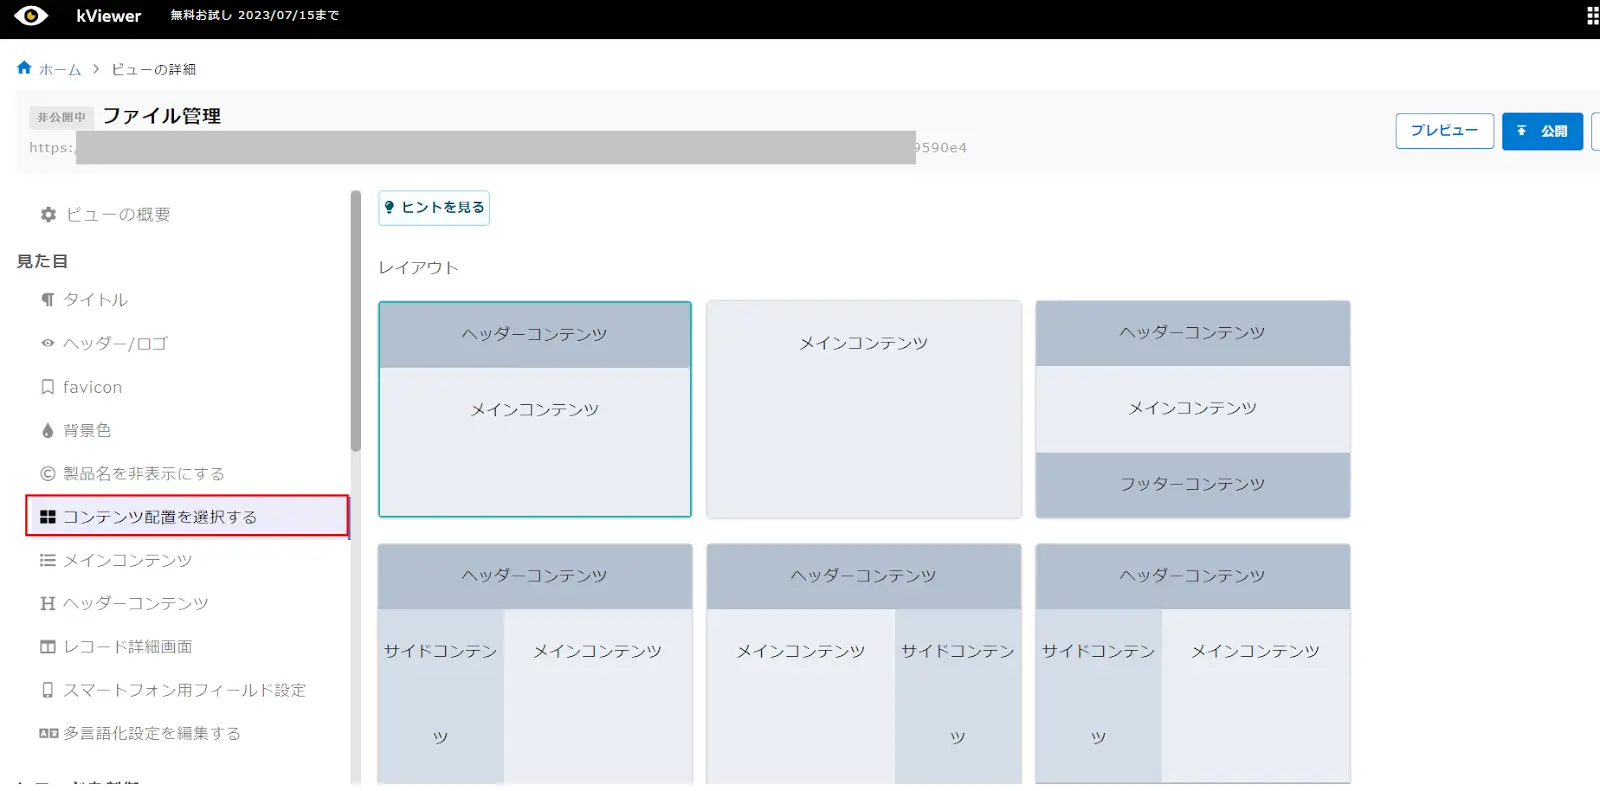Click the プレビュー button
1600x791 pixels.
[x=1444, y=131]
